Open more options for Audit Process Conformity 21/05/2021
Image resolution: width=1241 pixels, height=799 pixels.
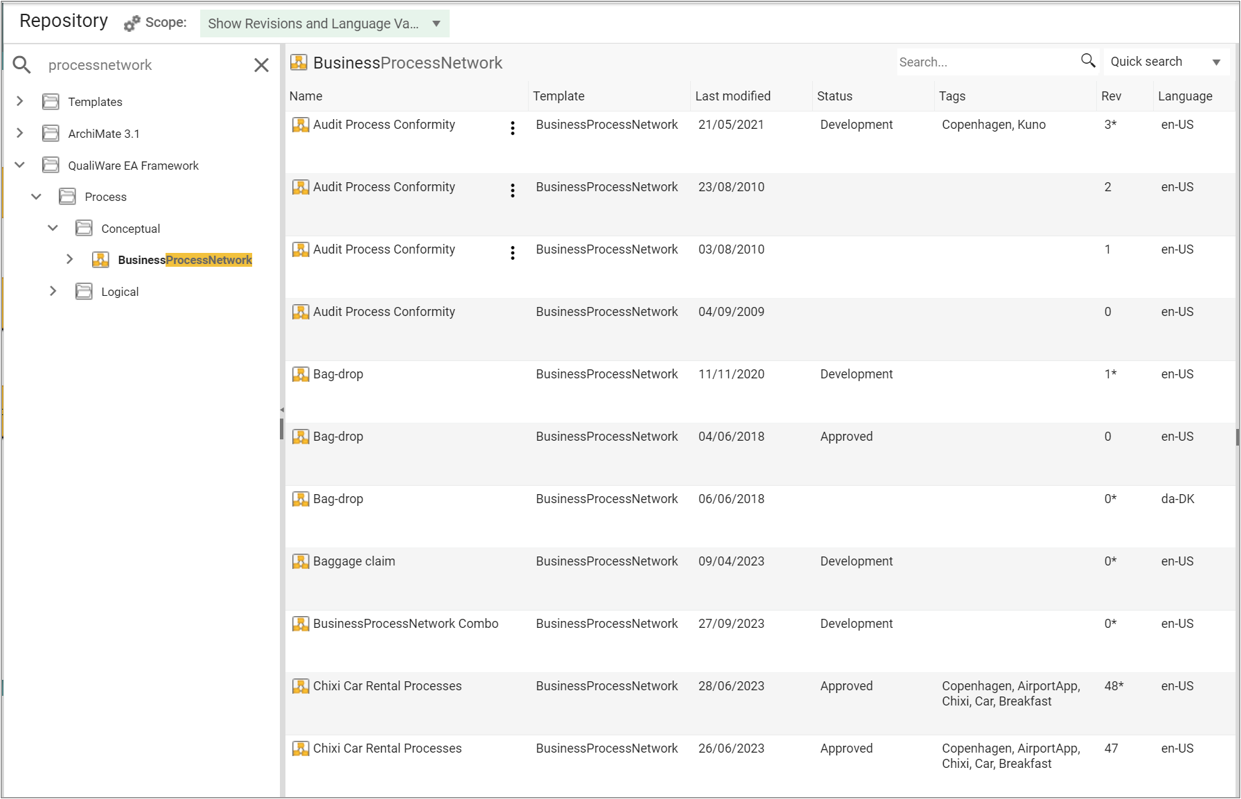pos(513,128)
